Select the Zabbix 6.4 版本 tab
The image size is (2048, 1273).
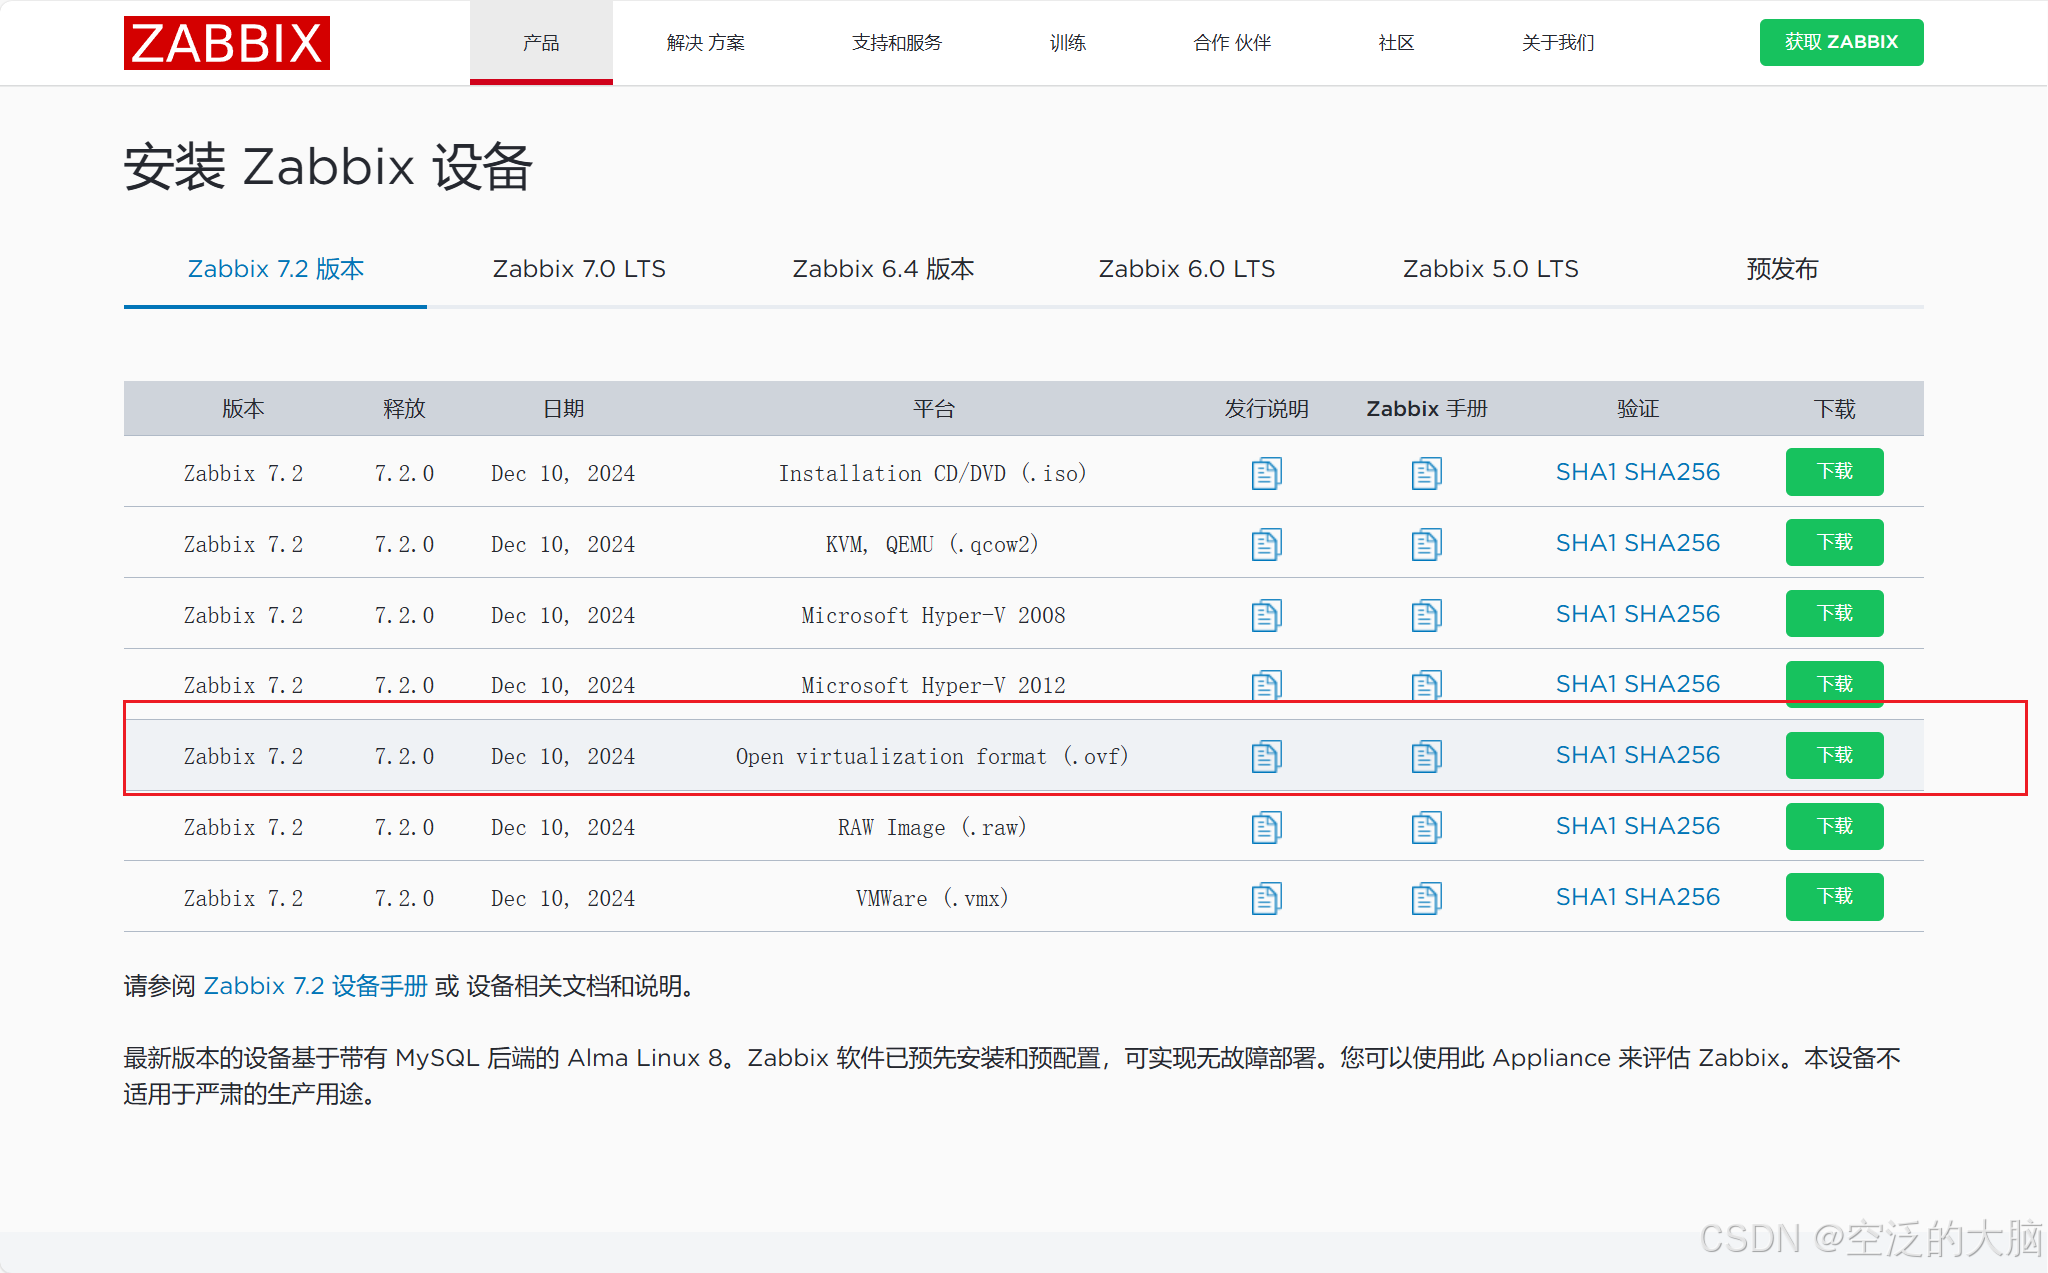point(883,269)
